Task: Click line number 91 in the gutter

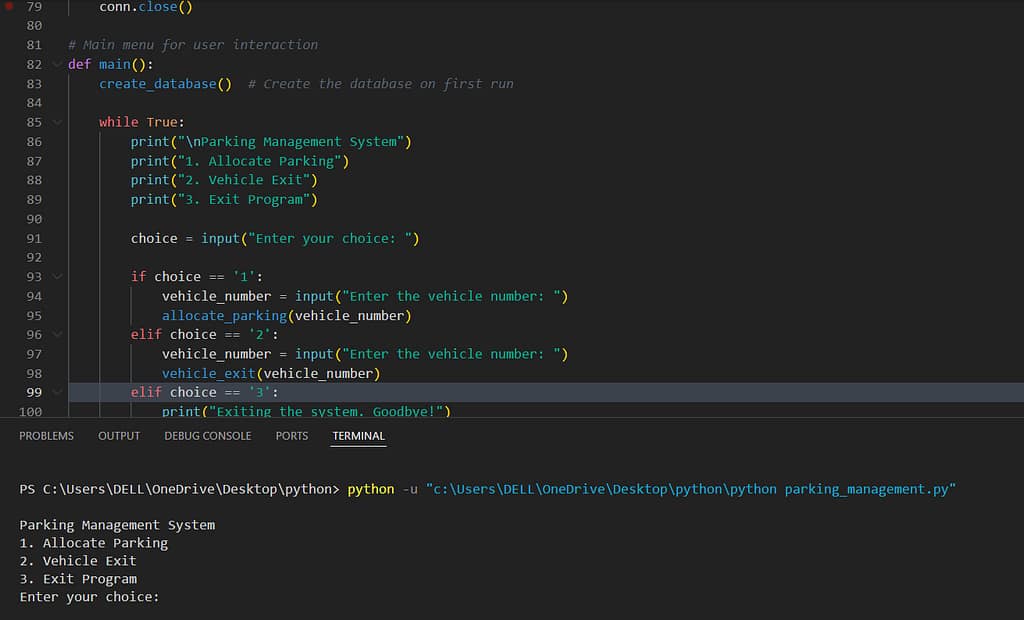Action: [x=34, y=238]
